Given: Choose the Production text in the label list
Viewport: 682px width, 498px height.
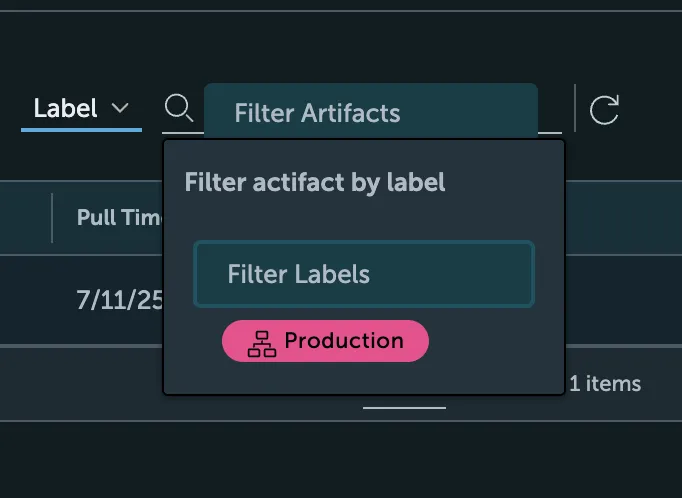Looking at the screenshot, I should [x=344, y=341].
